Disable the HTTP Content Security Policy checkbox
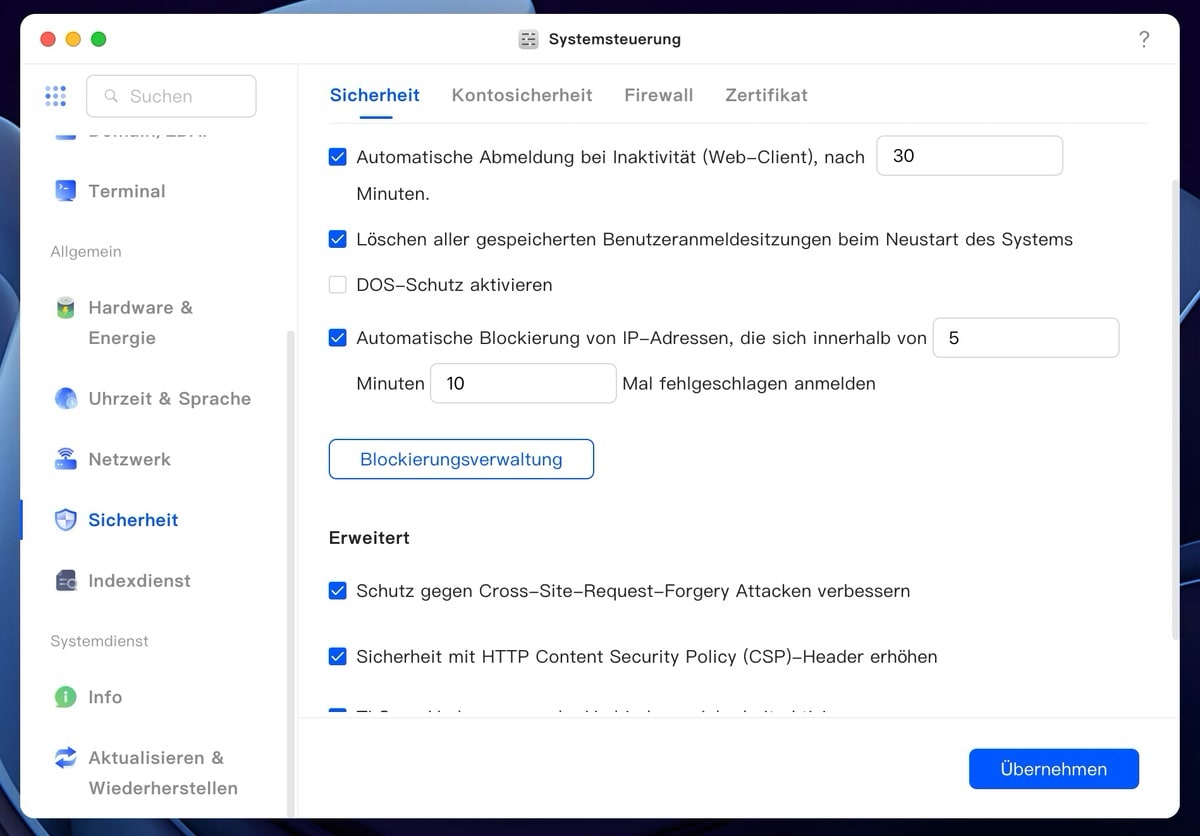The height and width of the screenshot is (836, 1200). pos(338,657)
